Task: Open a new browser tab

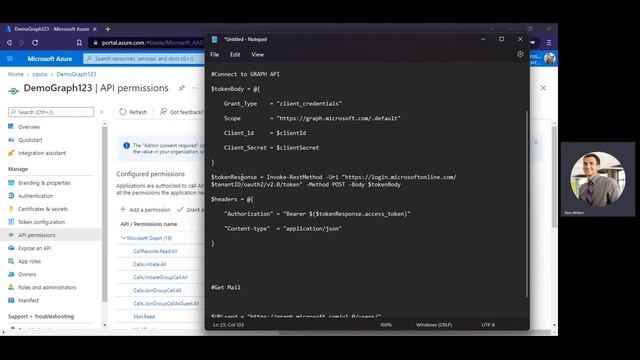Action: click(108, 29)
